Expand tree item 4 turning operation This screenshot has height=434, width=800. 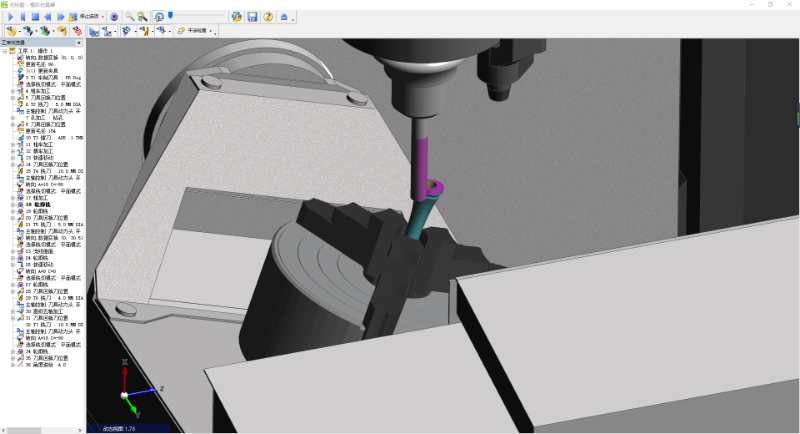click(13, 91)
